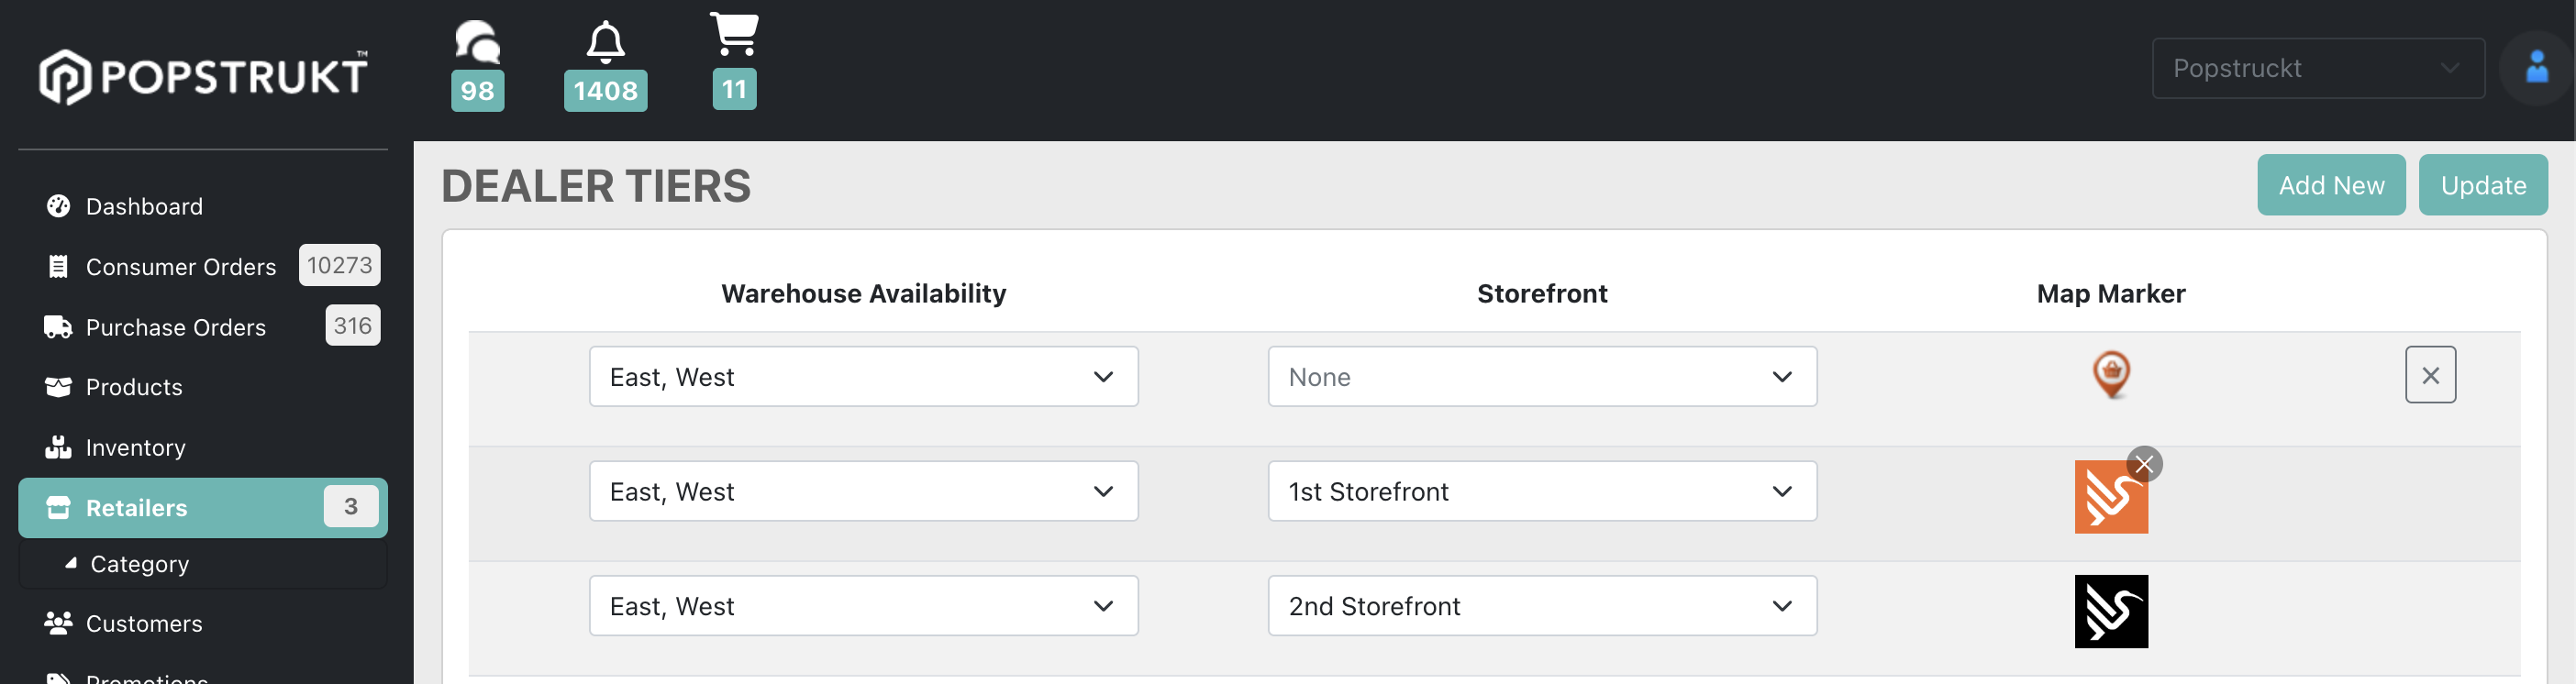The width and height of the screenshot is (2576, 684).
Task: Remove the orange map marker image
Action: click(2144, 464)
